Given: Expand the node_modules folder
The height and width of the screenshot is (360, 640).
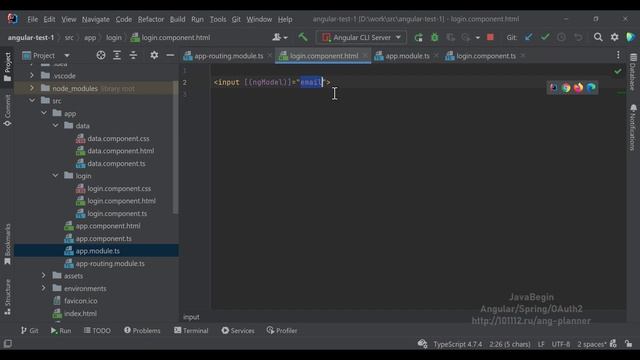Looking at the screenshot, I should (x=32, y=88).
